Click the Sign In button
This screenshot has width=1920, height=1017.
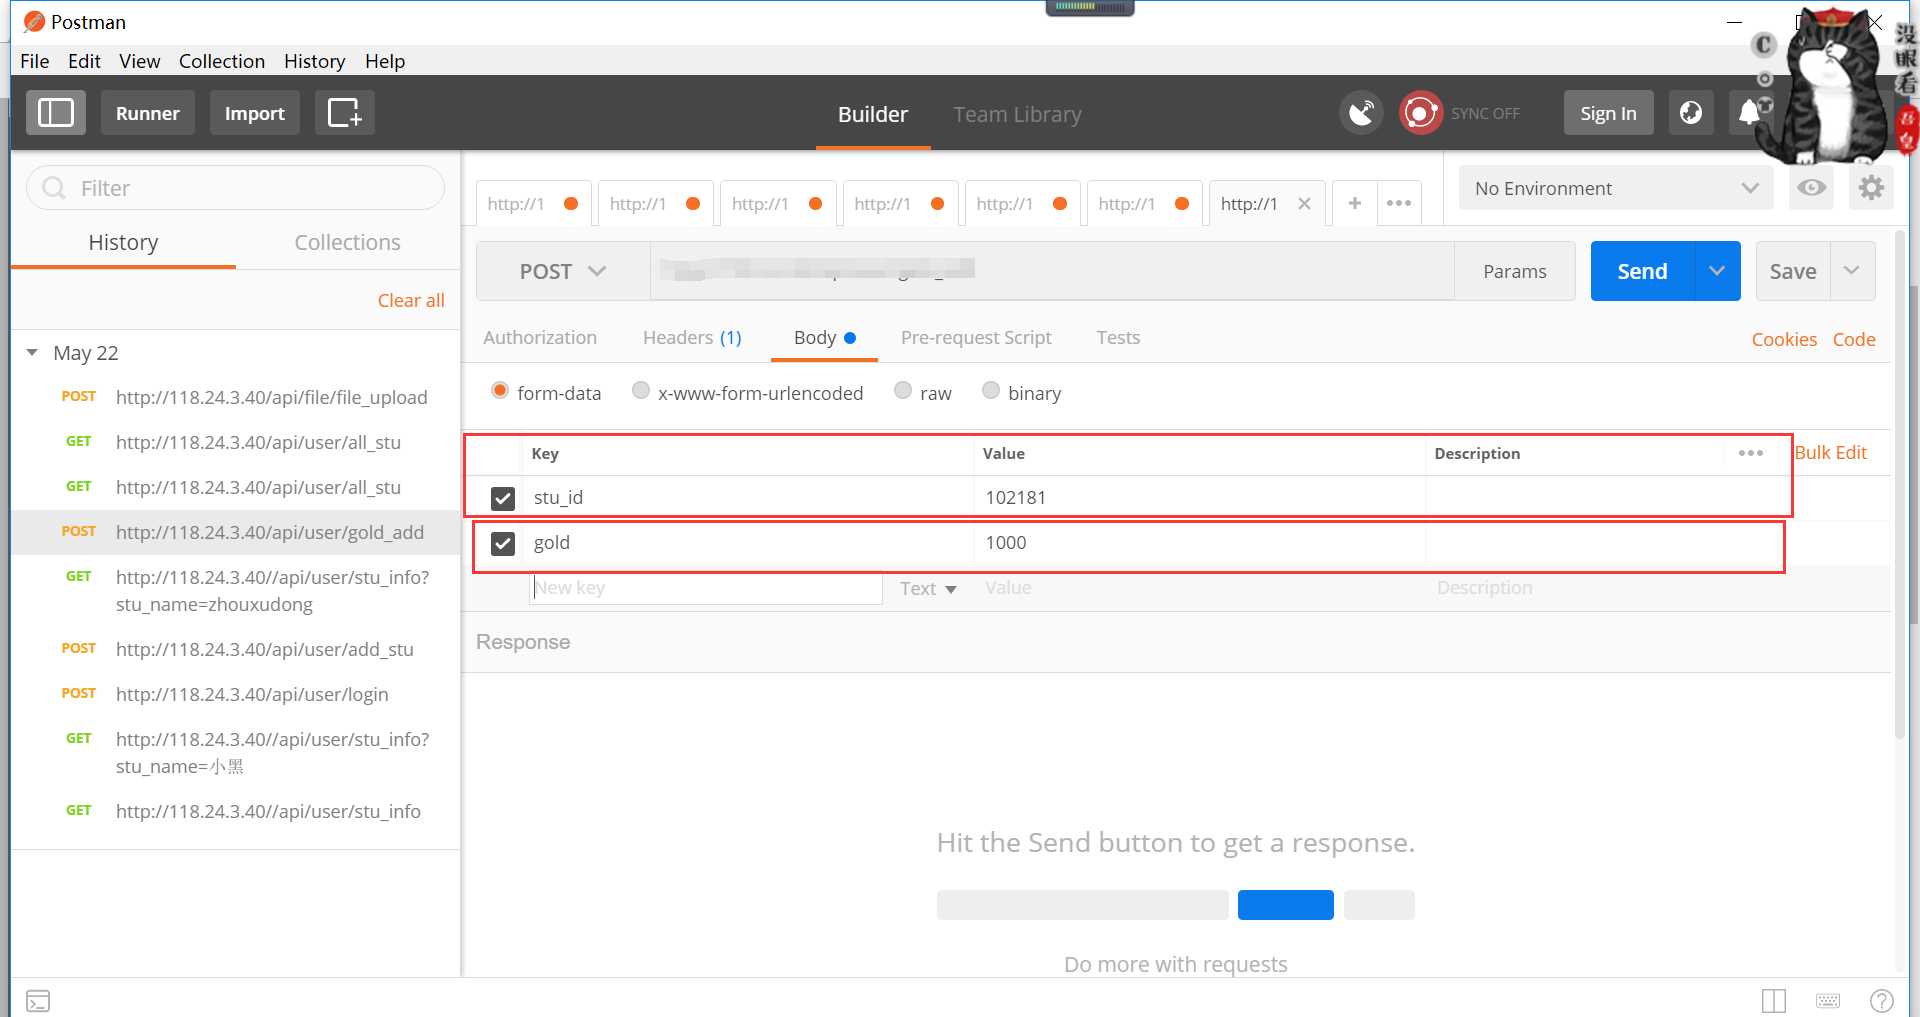(x=1608, y=113)
